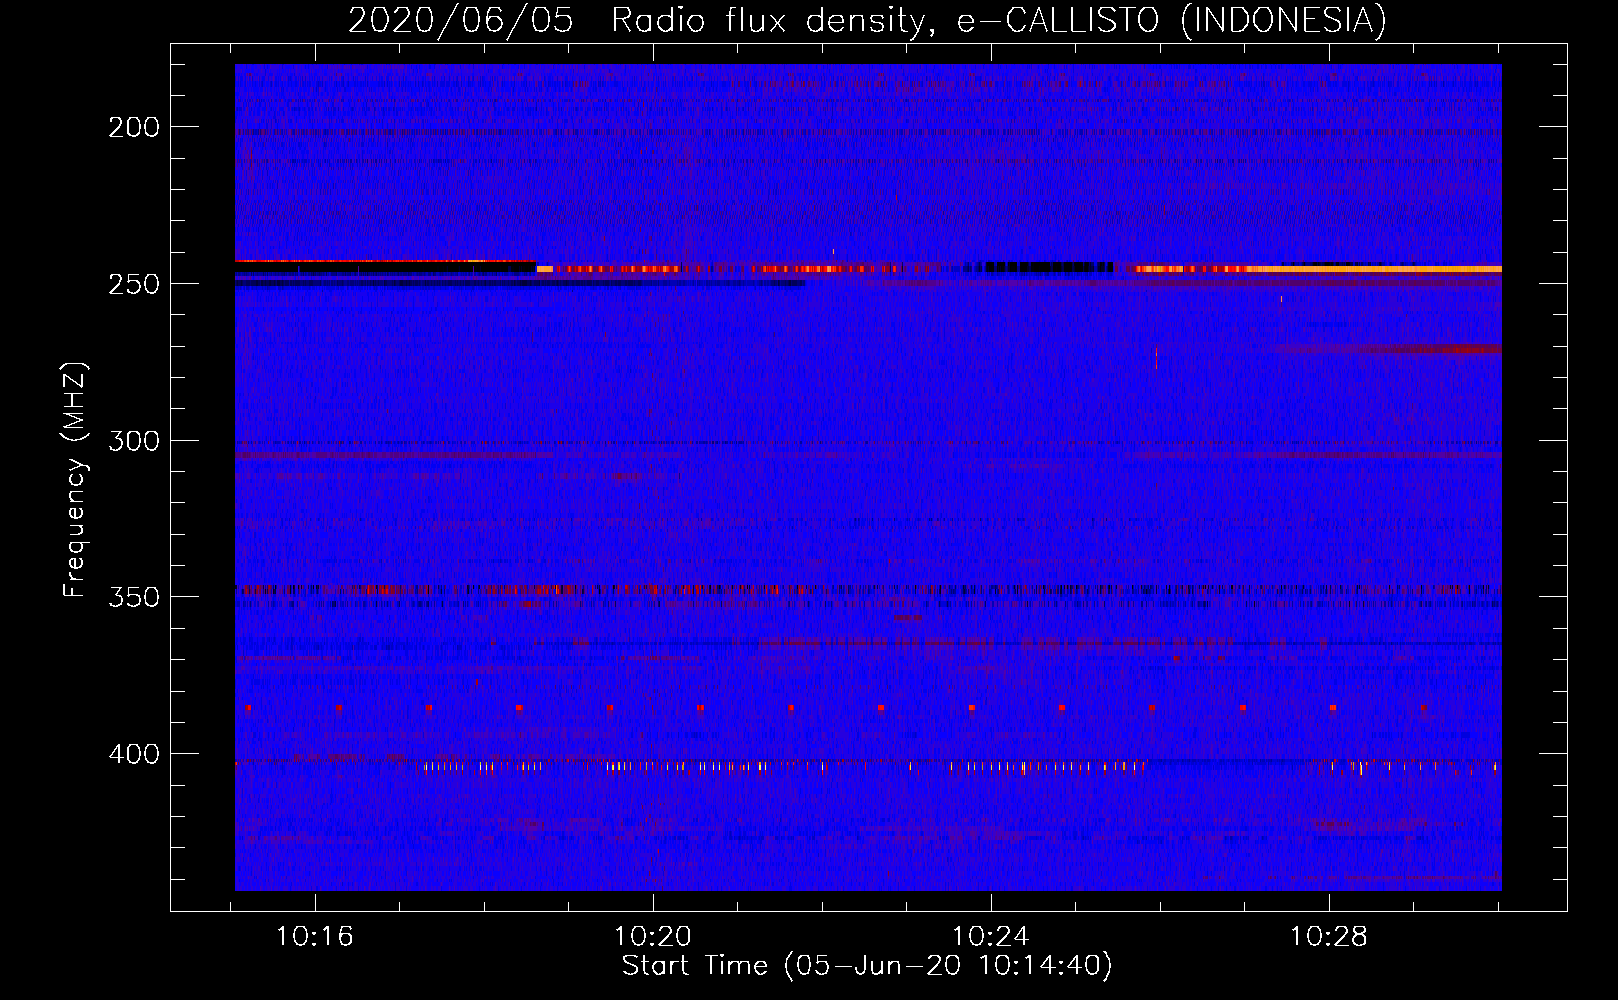This screenshot has height=1000, width=1618.
Task: Click the 200 frequency tick label
Action: coord(134,127)
